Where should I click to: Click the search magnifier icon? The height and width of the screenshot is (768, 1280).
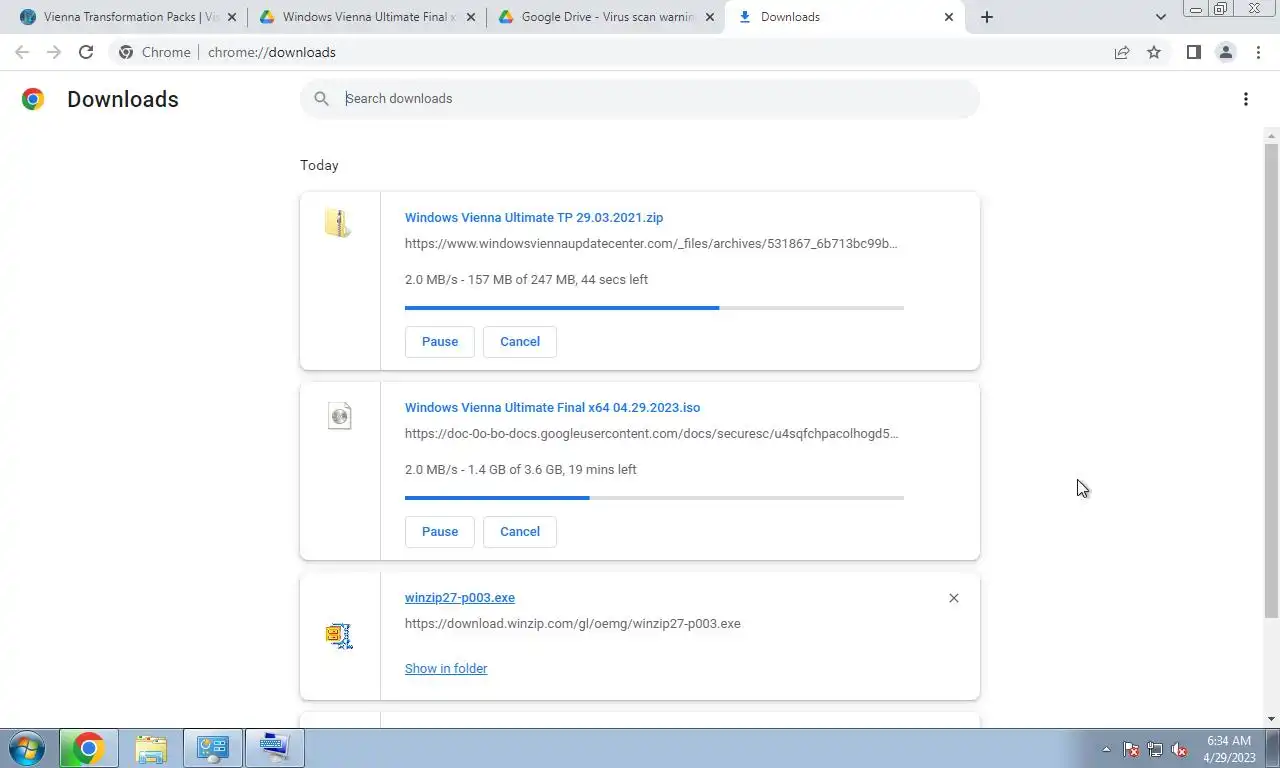[321, 98]
